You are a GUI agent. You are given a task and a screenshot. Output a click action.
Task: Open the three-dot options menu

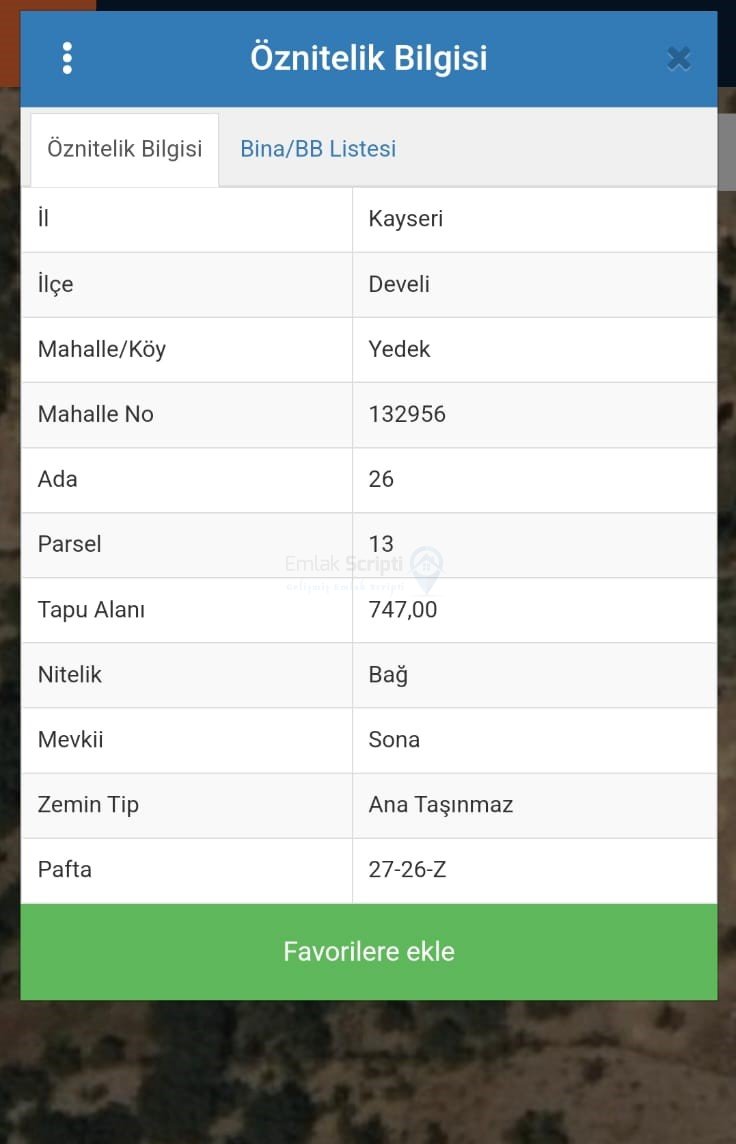click(x=67, y=58)
